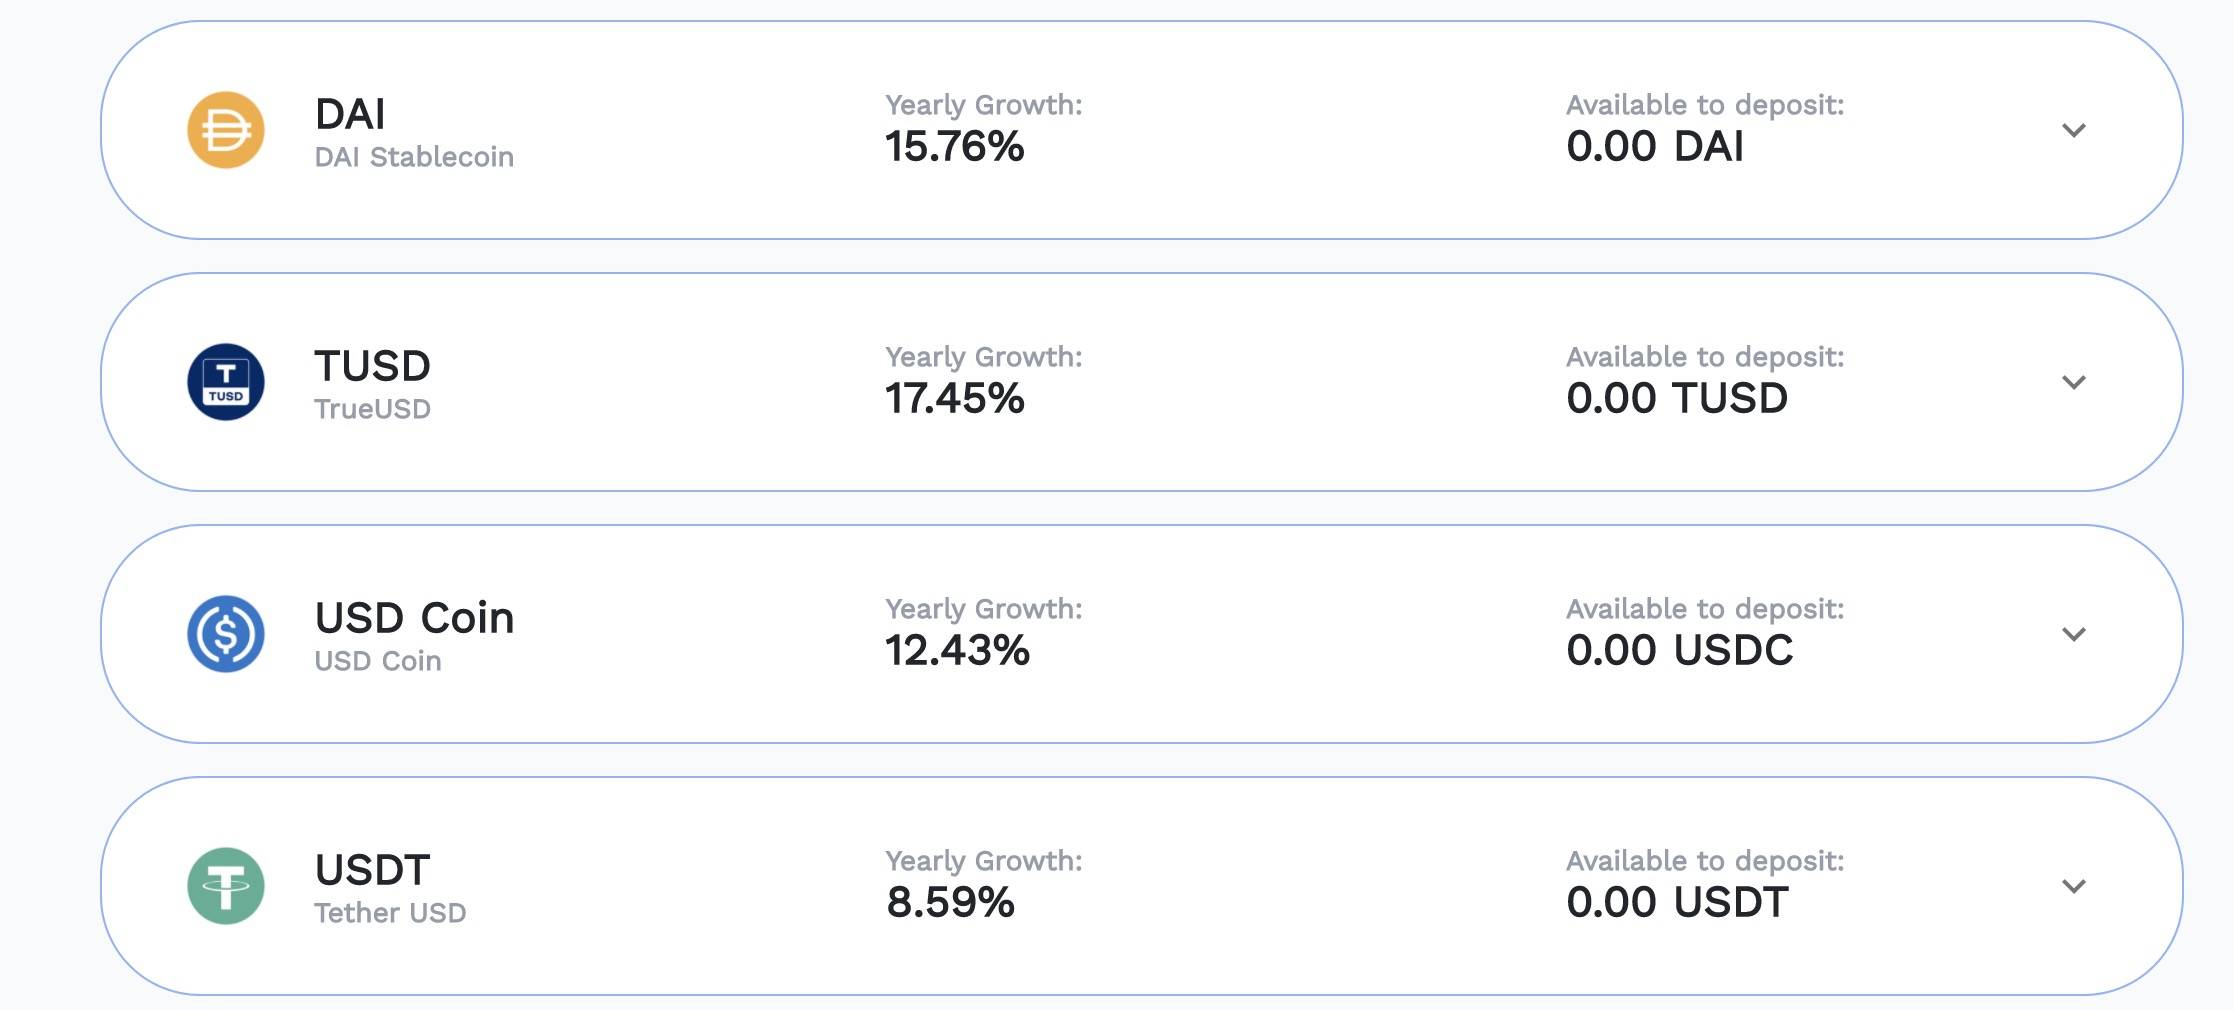Click the 0.00 USDC available balance
Image resolution: width=2234 pixels, height=1010 pixels.
tap(1679, 651)
